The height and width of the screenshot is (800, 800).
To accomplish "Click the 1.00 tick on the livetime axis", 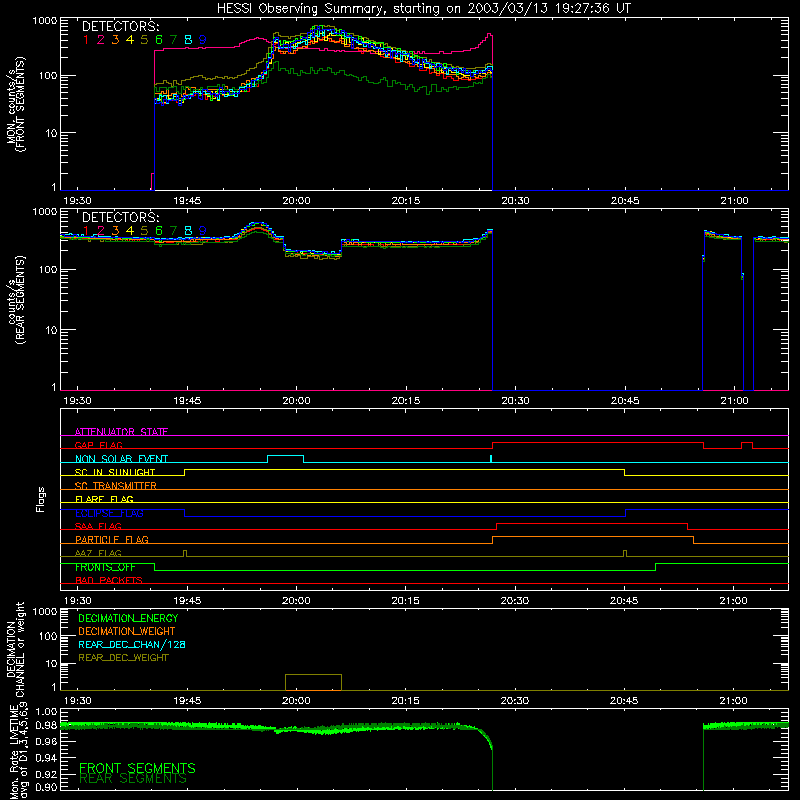I will pyautogui.click(x=46, y=711).
